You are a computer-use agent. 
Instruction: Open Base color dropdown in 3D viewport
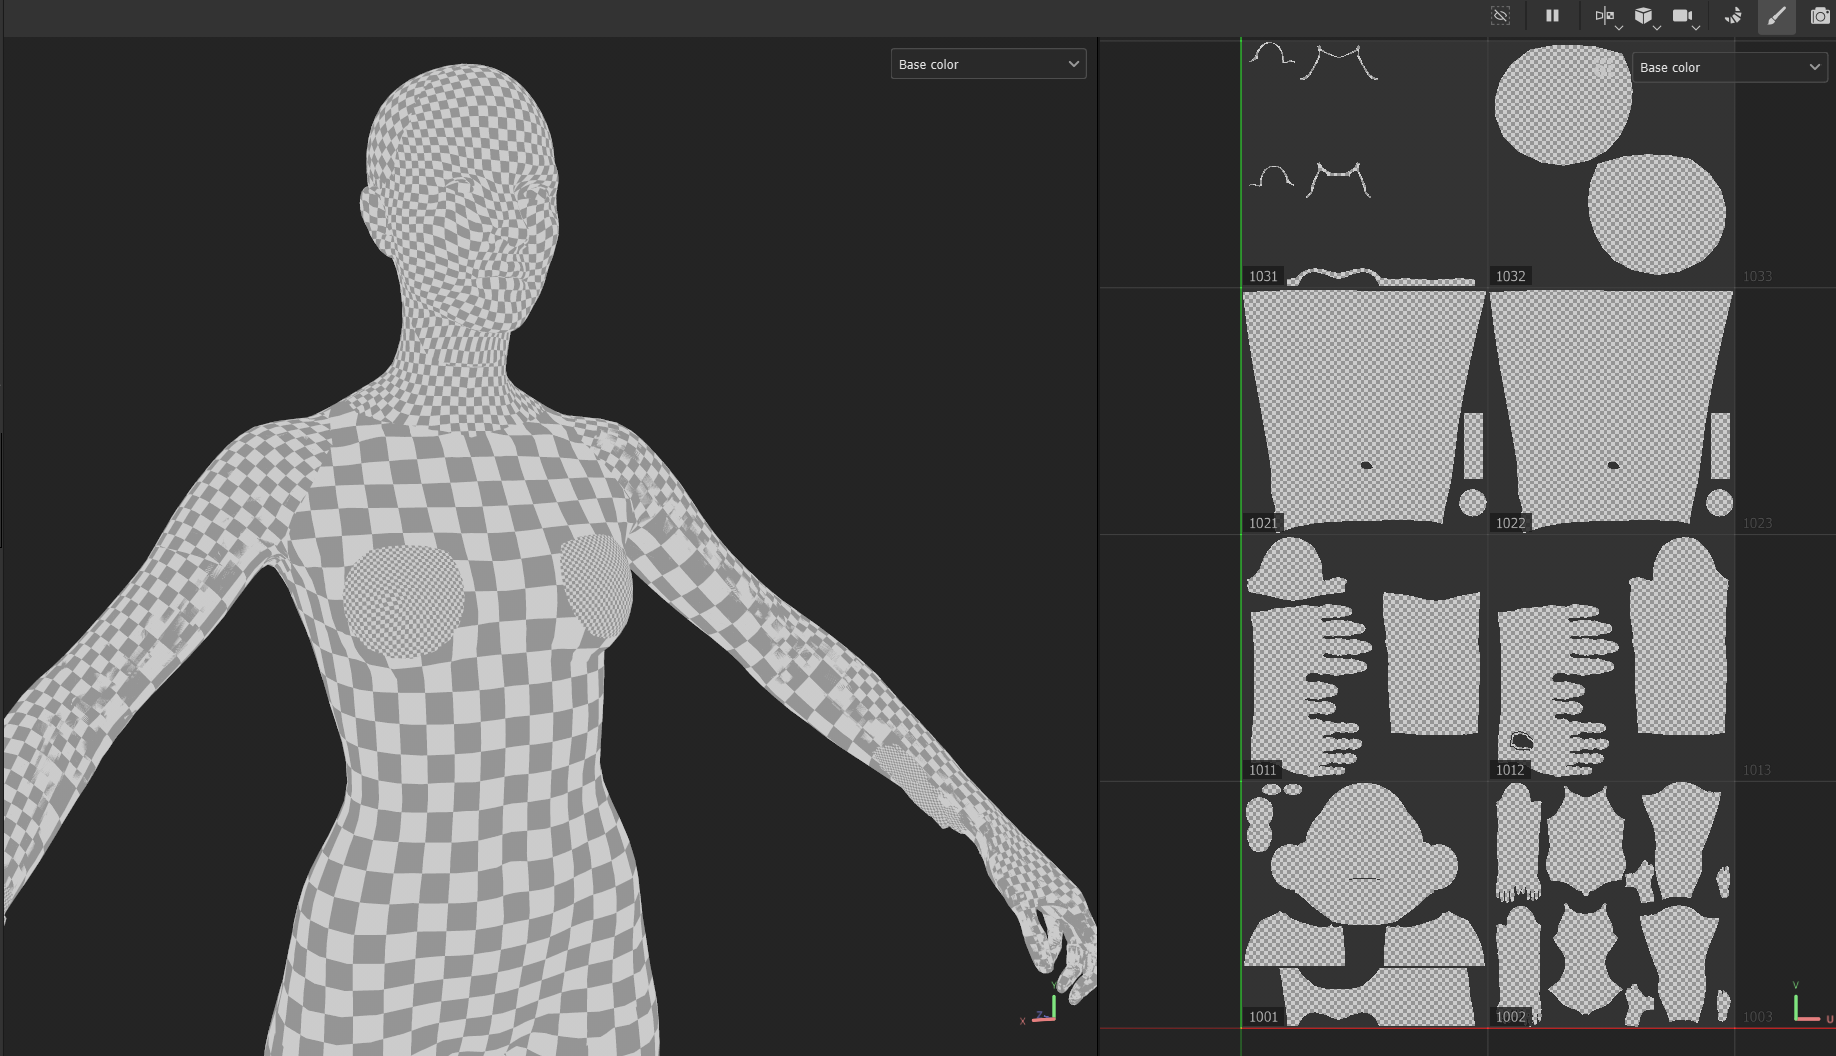point(988,64)
